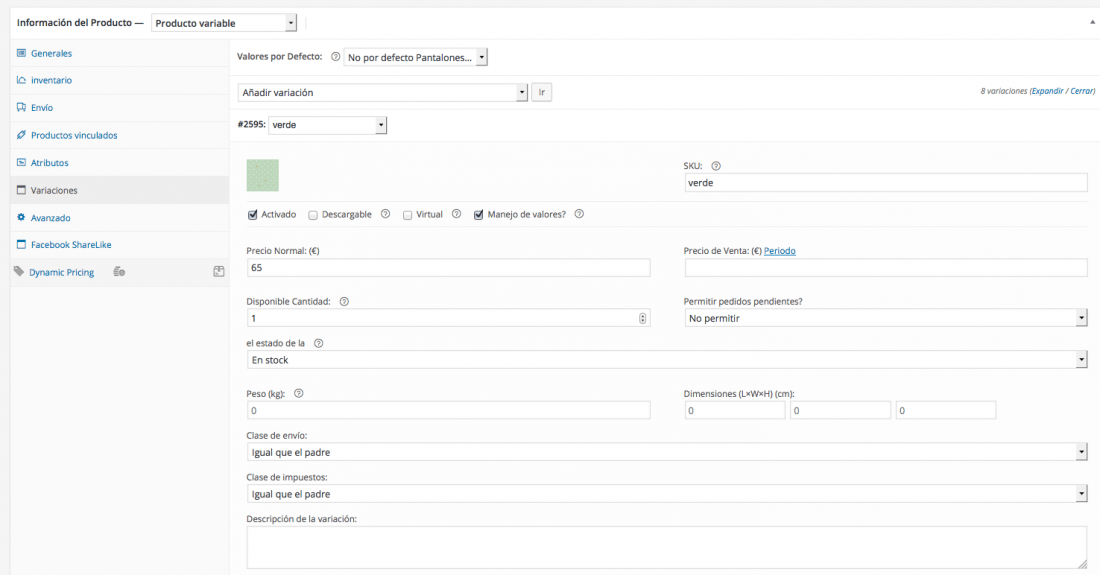Open the Periodo link for sale price
The width and height of the screenshot is (1100, 575).
[x=779, y=251]
